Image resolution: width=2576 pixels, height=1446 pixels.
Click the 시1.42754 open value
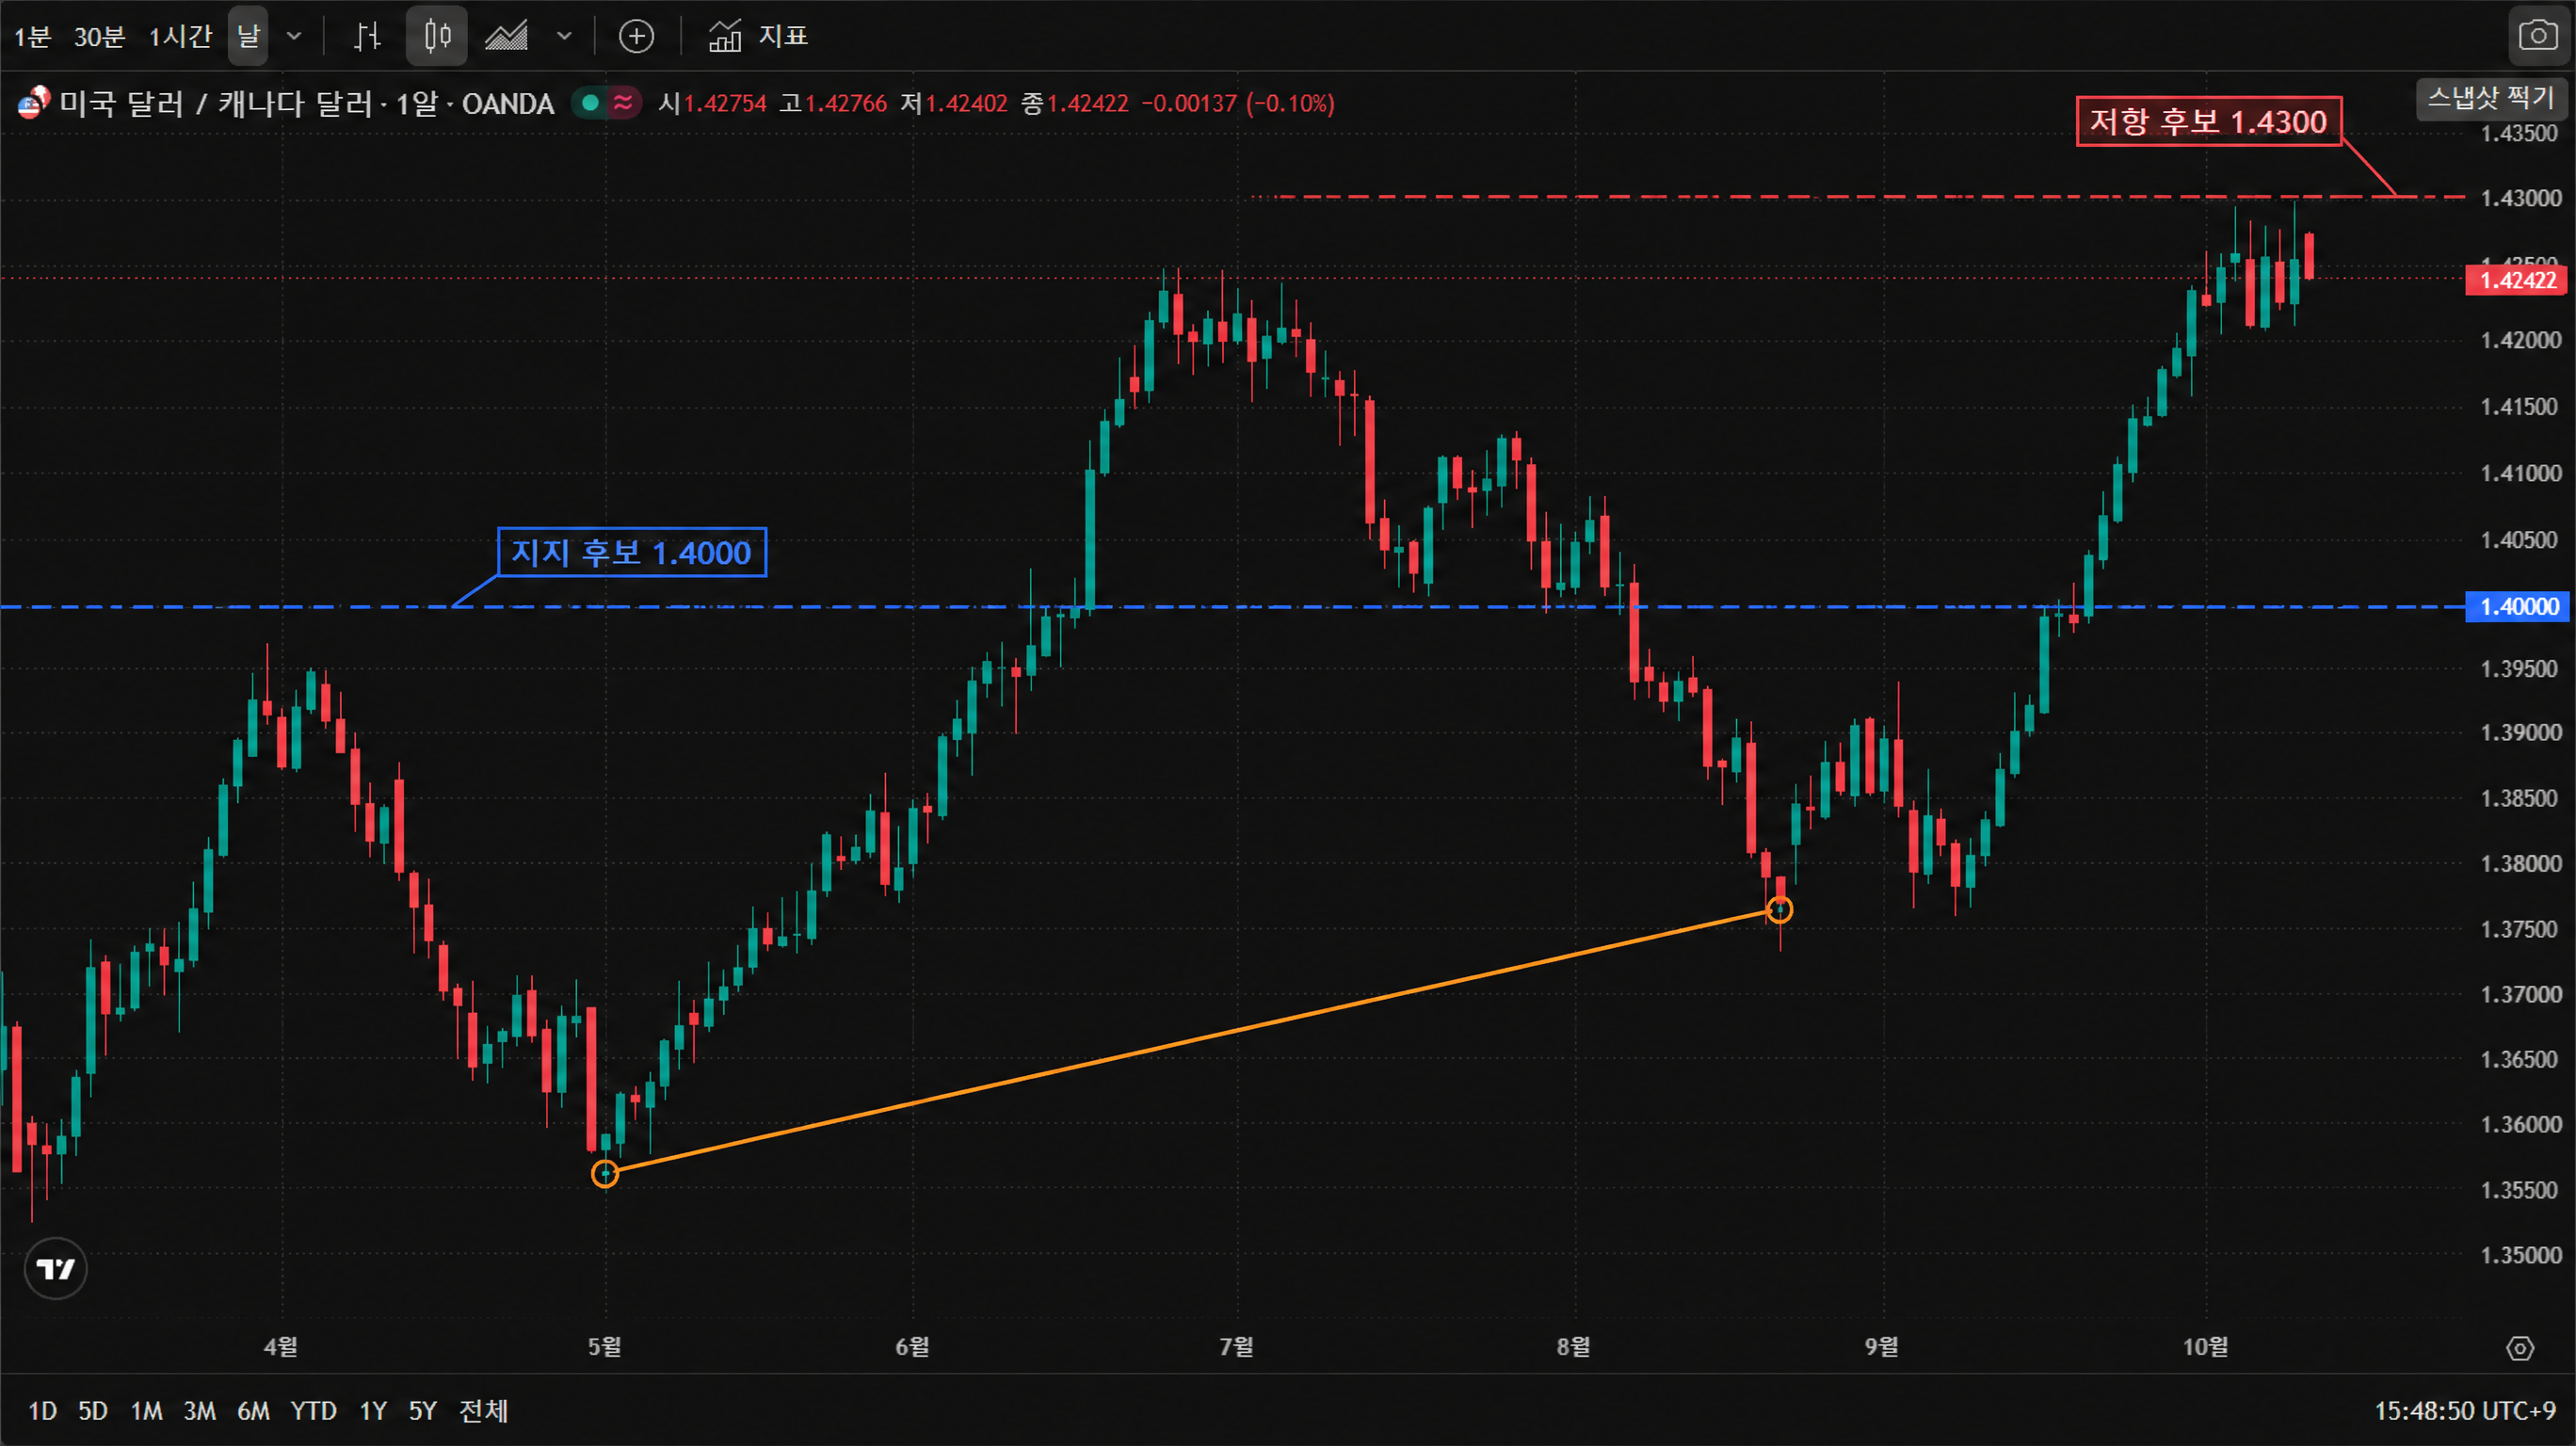(x=712, y=103)
